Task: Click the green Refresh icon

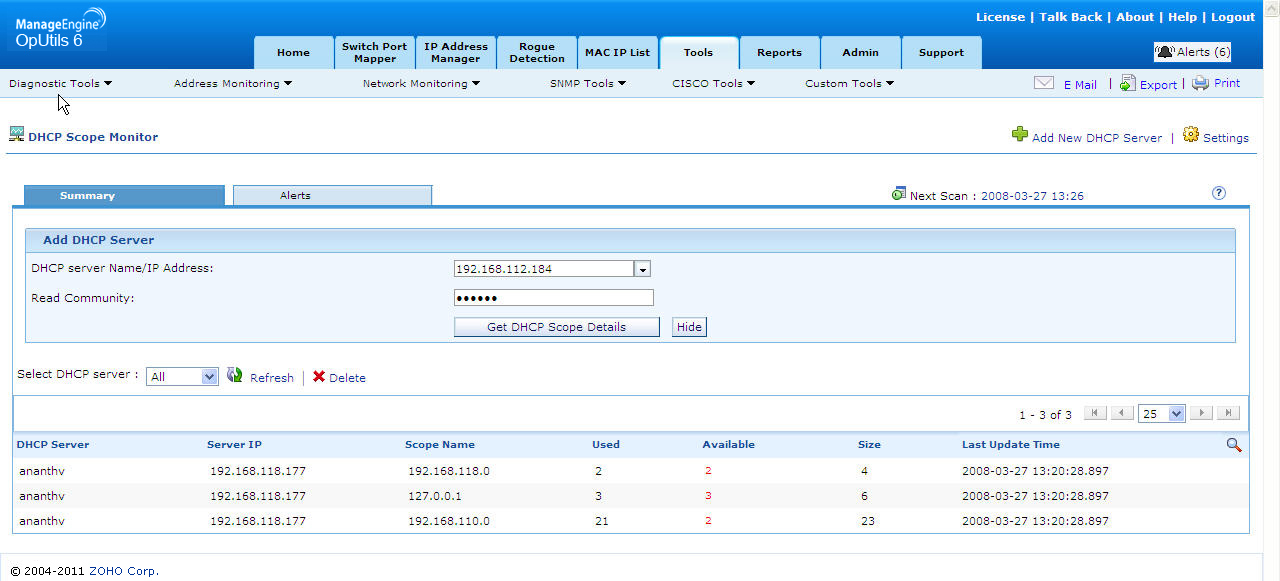Action: coord(235,376)
